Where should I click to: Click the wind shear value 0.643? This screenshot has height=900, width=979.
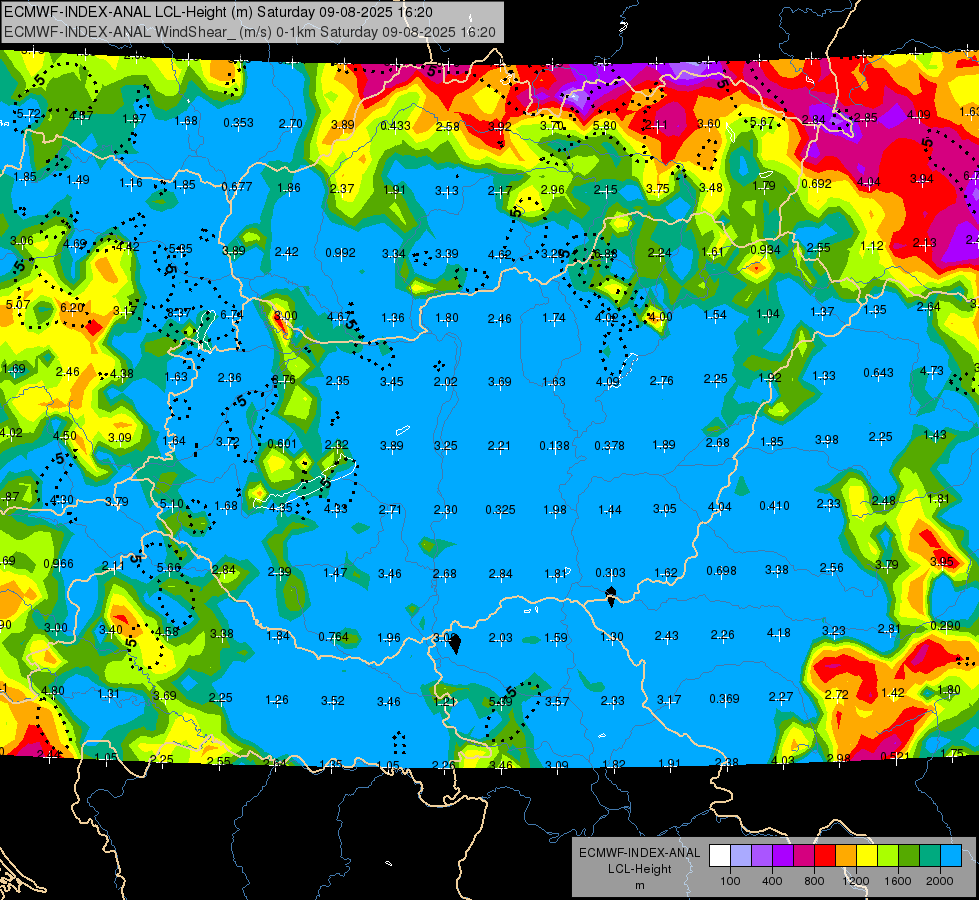[878, 372]
